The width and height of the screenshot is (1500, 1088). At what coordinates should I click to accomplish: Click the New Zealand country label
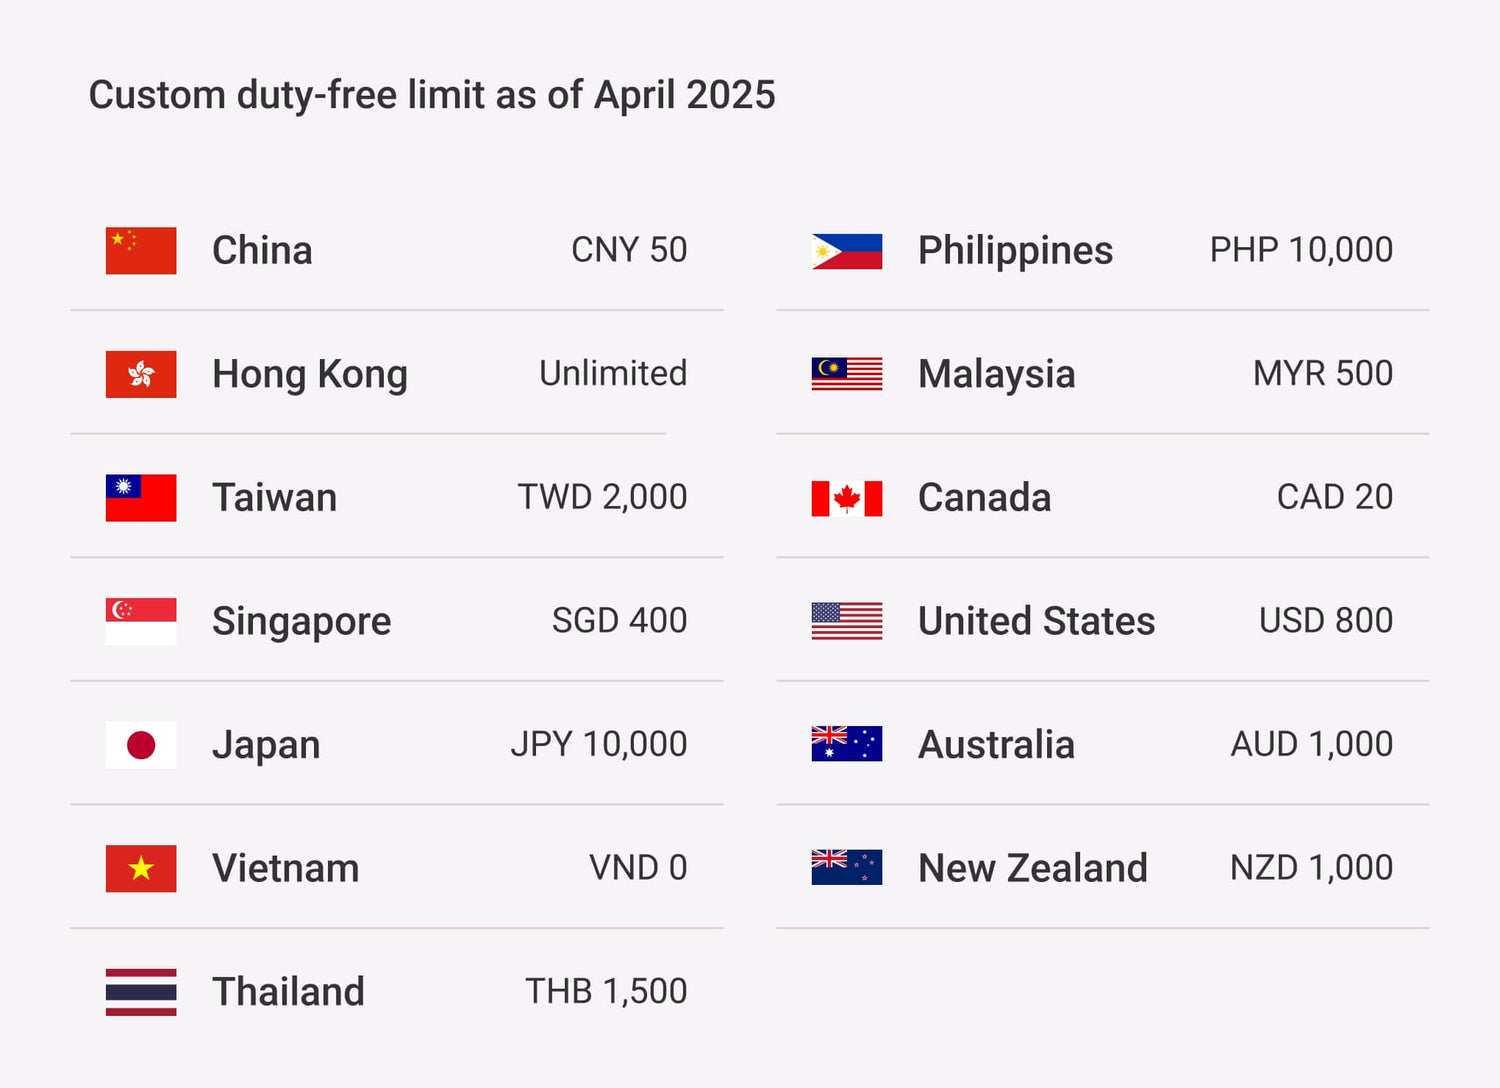[1033, 868]
